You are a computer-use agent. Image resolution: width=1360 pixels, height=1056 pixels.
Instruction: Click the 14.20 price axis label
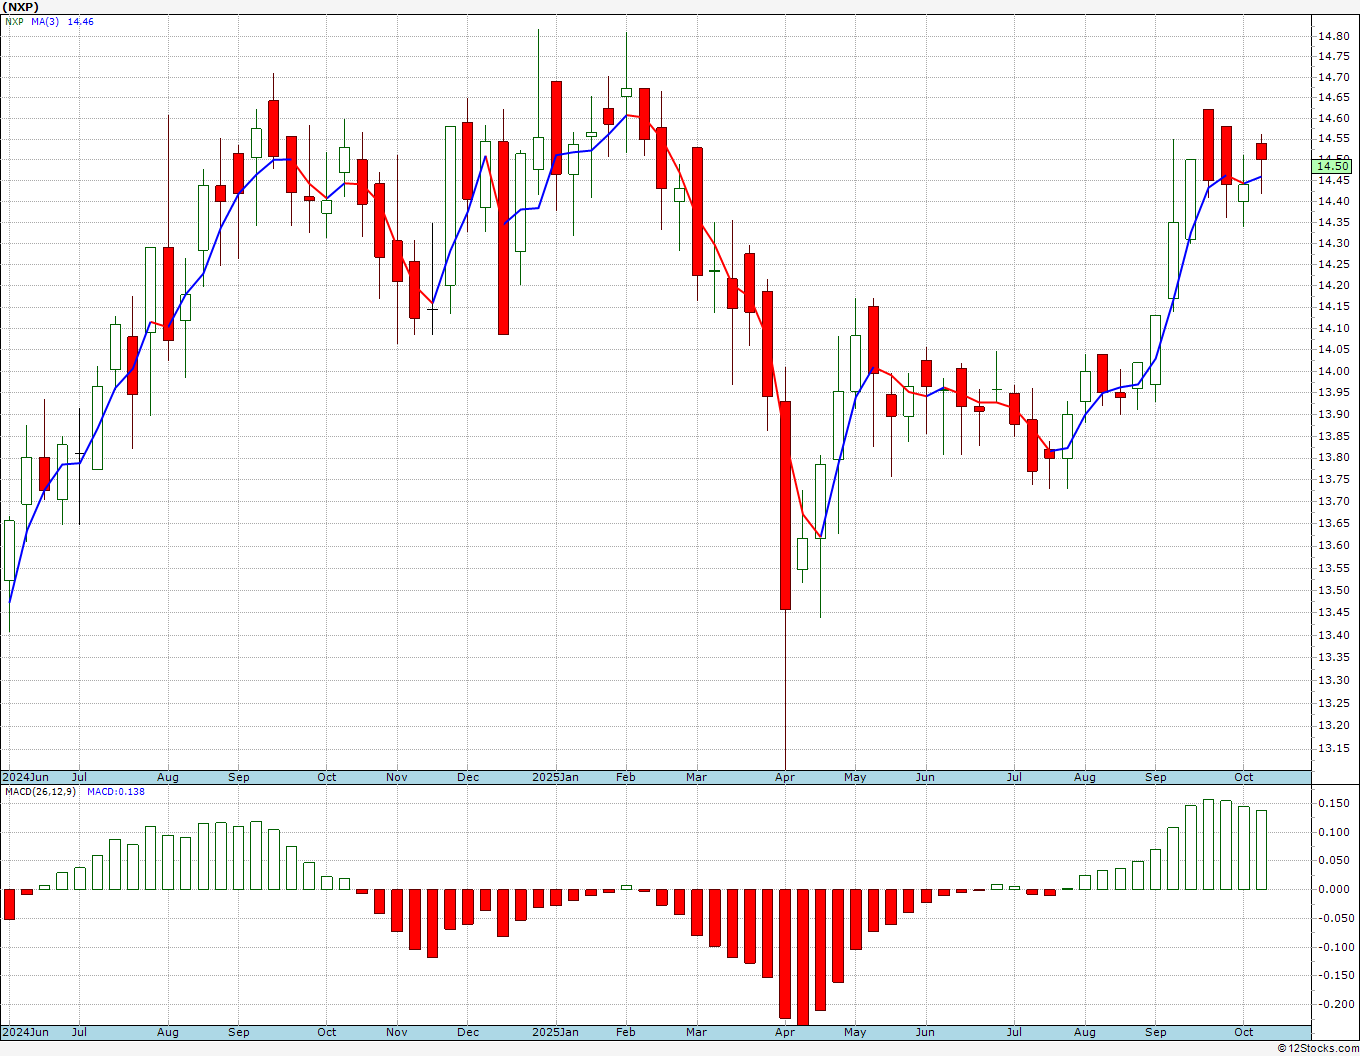click(1334, 285)
